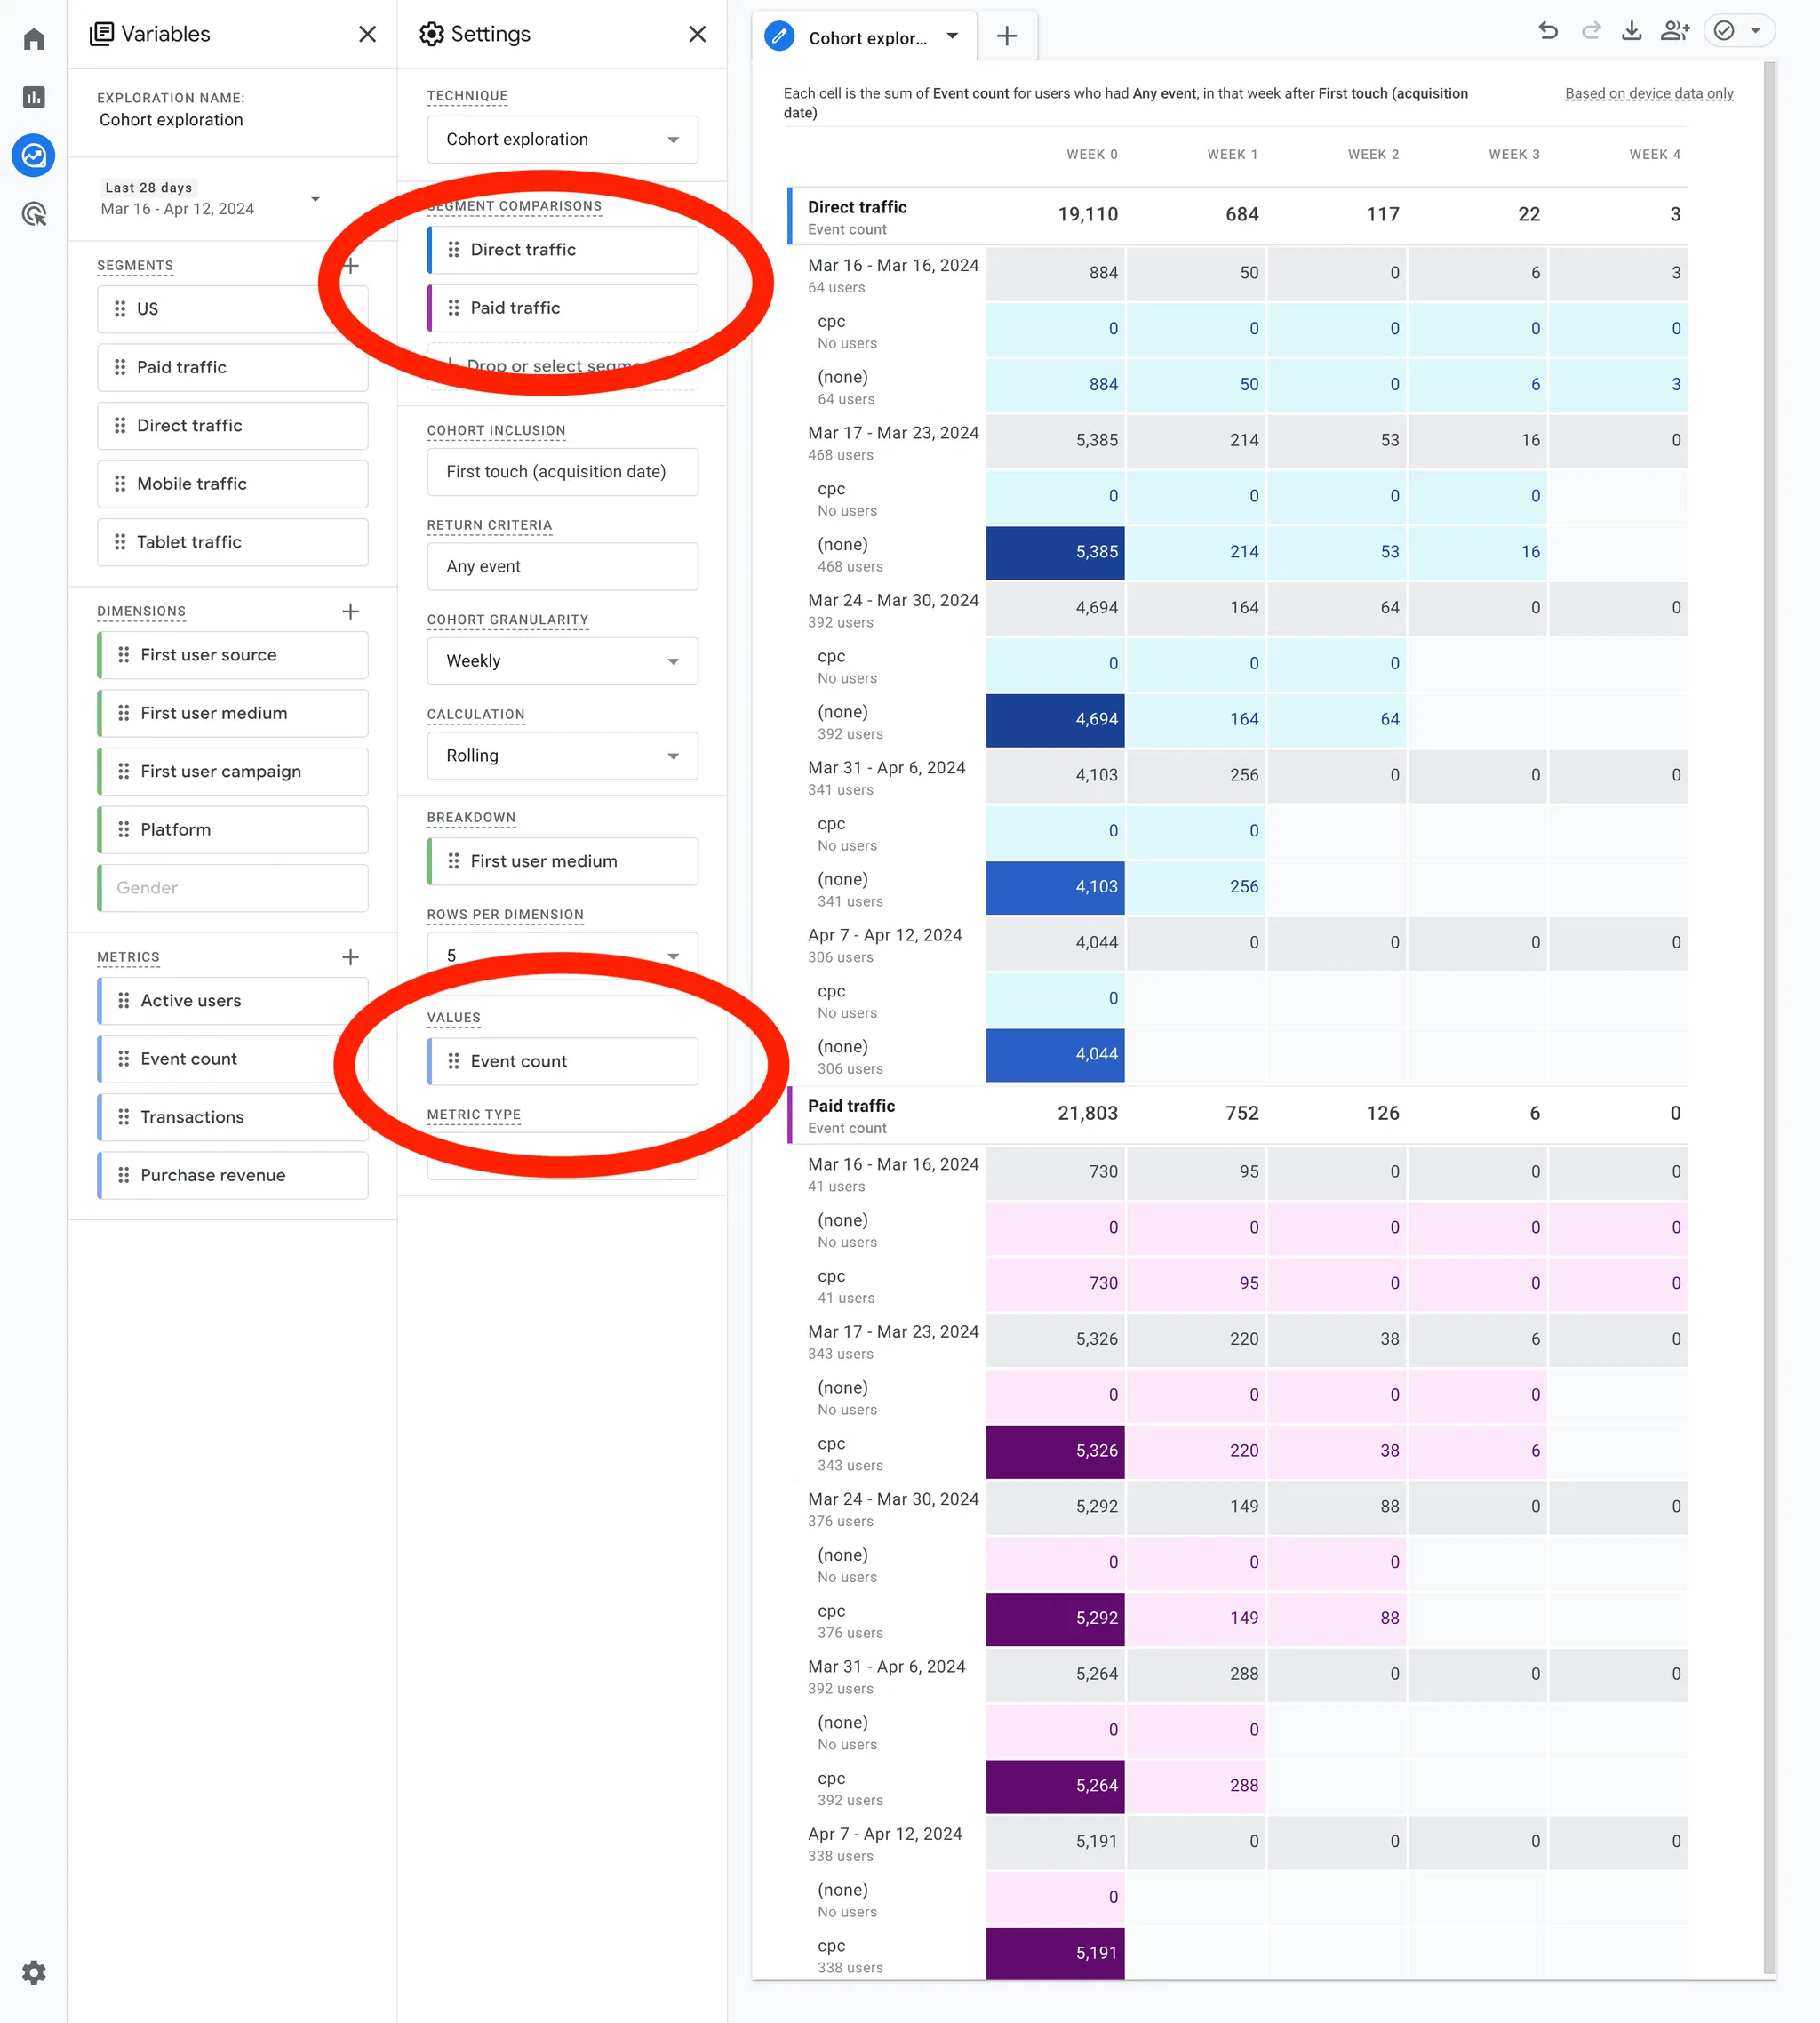Close the Settings panel
This screenshot has height=2023, width=1820.
pos(697,34)
